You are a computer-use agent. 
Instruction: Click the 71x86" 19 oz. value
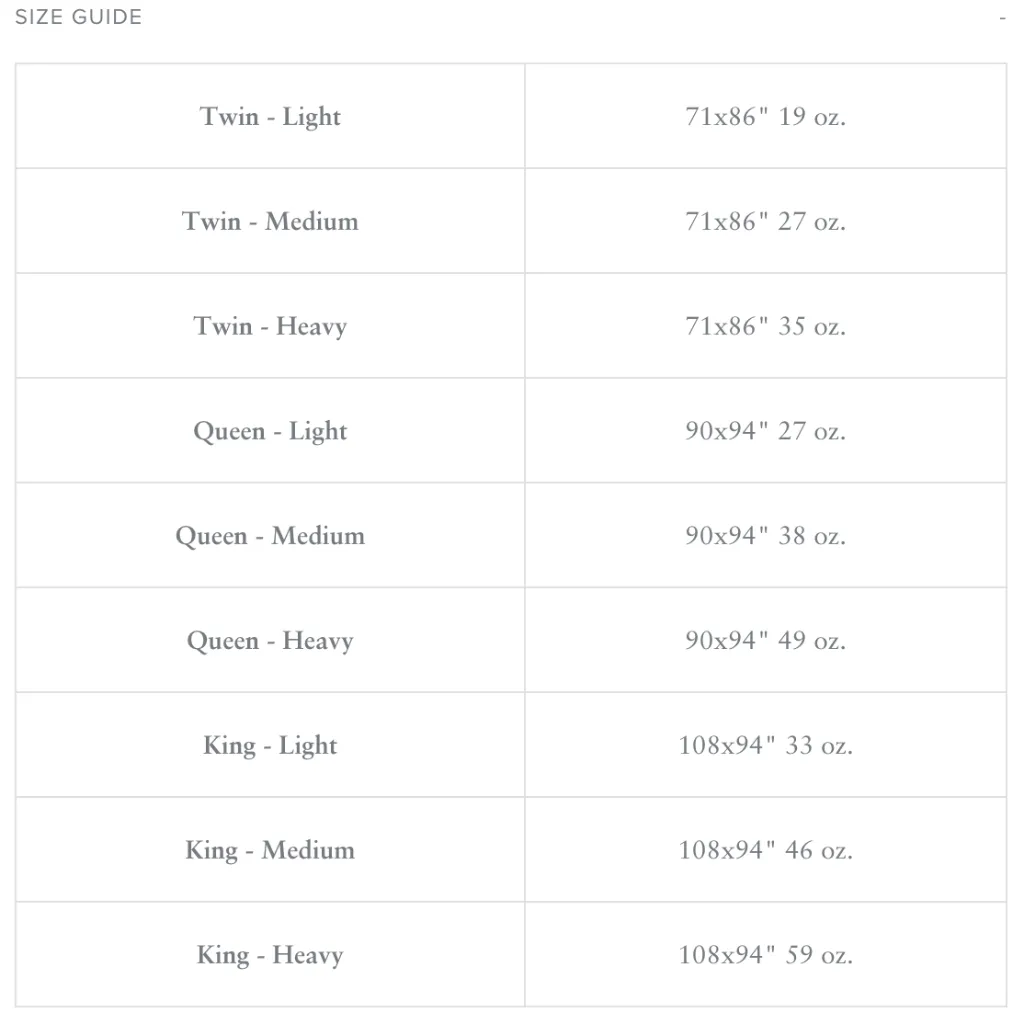point(765,117)
